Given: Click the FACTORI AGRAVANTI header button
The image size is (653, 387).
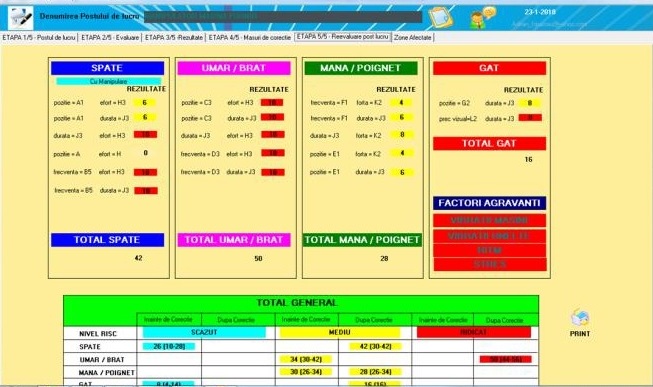Looking at the screenshot, I should coord(489,203).
